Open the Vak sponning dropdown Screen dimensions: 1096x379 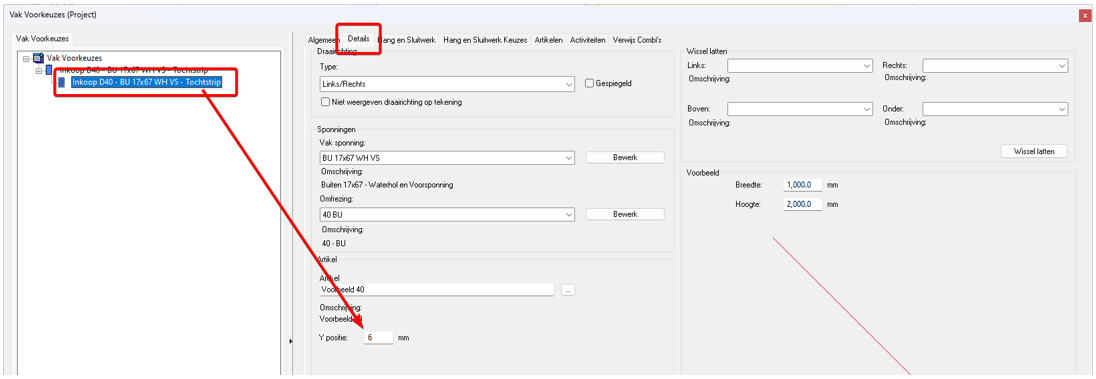coord(447,157)
